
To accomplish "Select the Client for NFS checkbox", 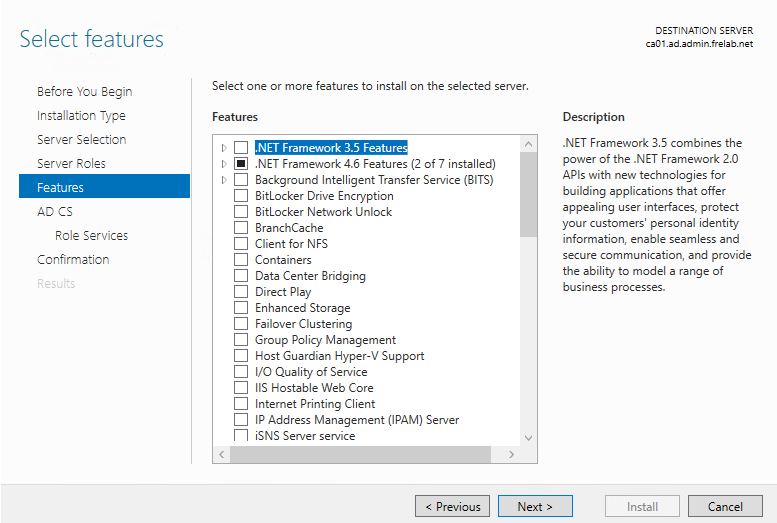I will [x=240, y=244].
